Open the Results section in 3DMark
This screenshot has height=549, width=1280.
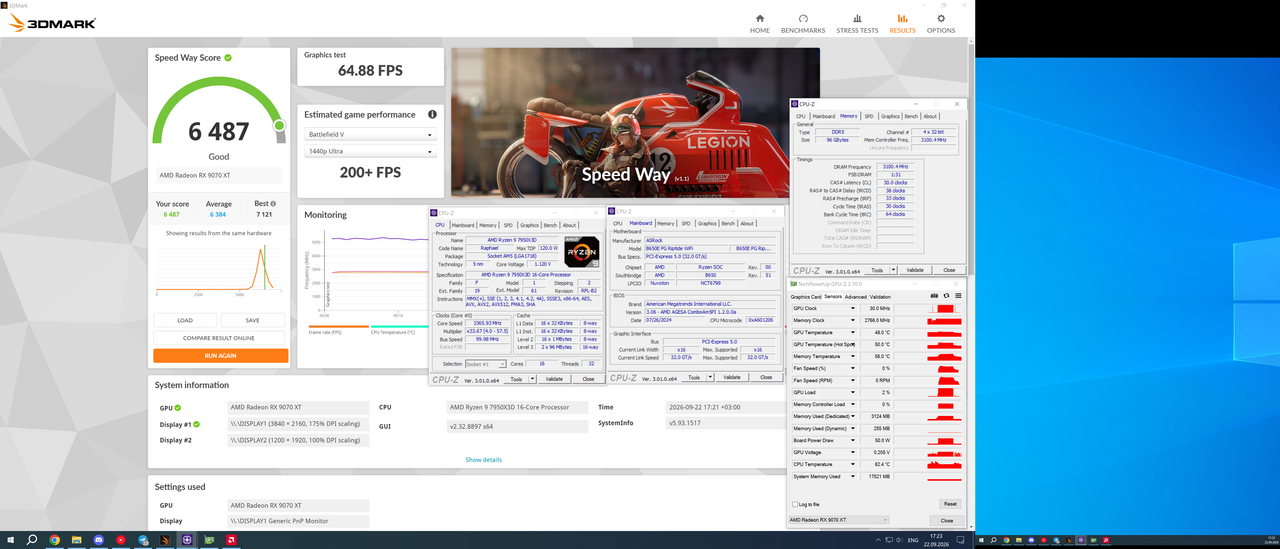(x=902, y=23)
